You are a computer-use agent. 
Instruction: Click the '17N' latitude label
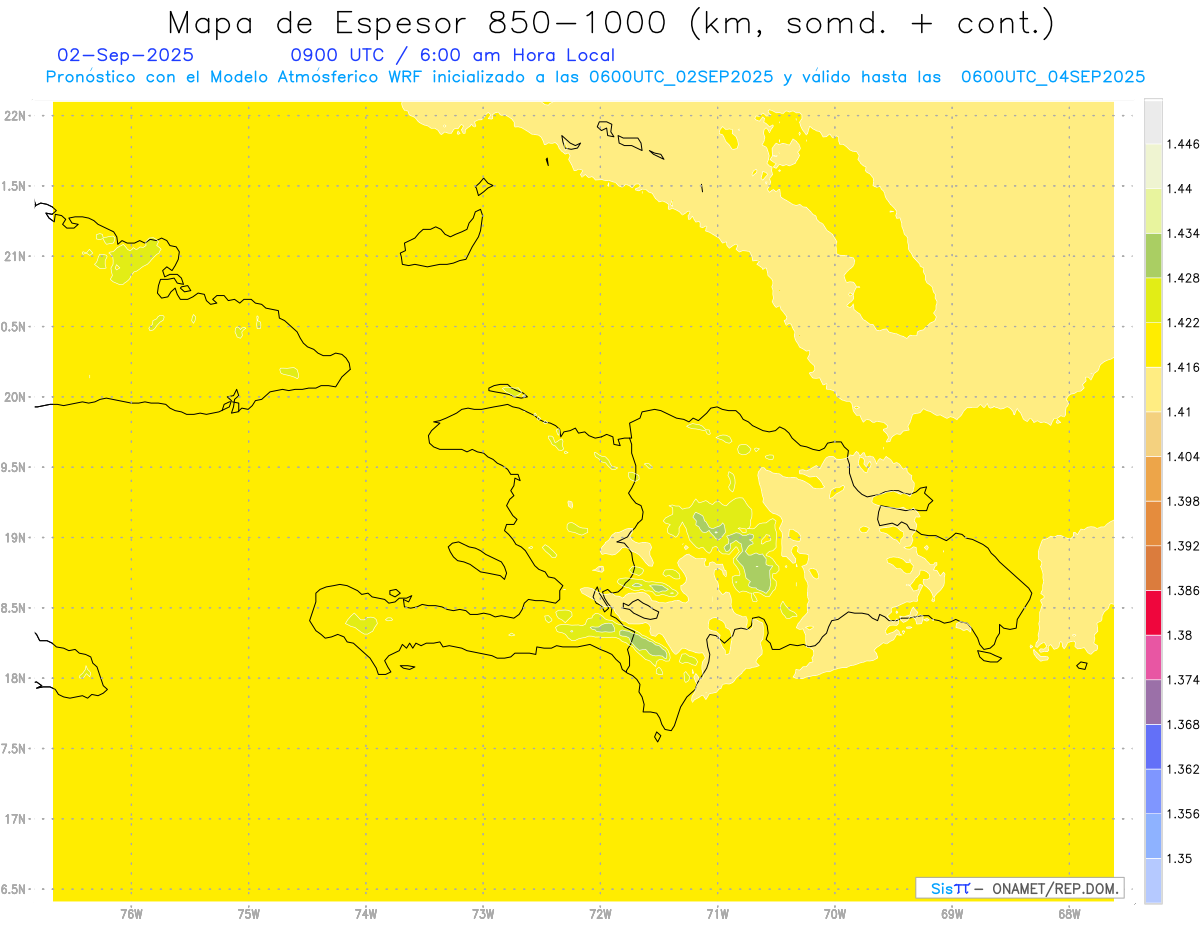17,819
